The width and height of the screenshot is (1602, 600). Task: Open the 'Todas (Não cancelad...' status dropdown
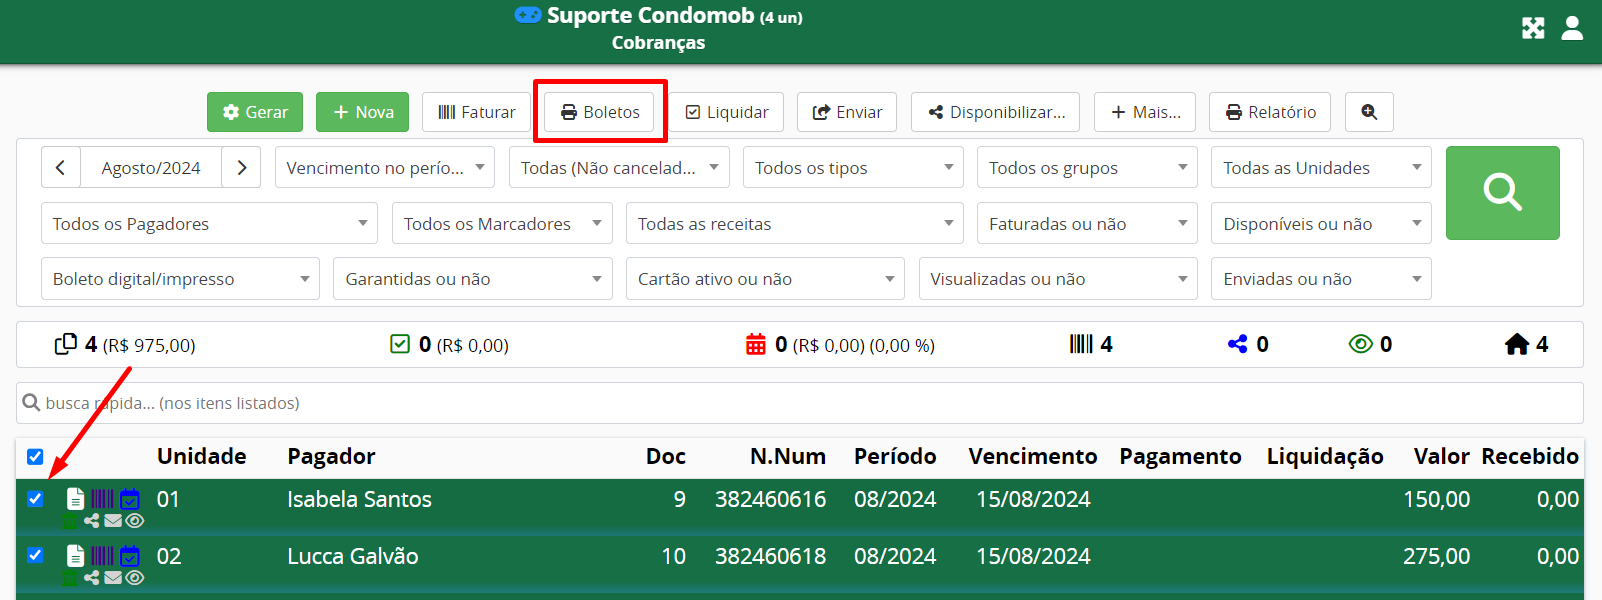(619, 168)
